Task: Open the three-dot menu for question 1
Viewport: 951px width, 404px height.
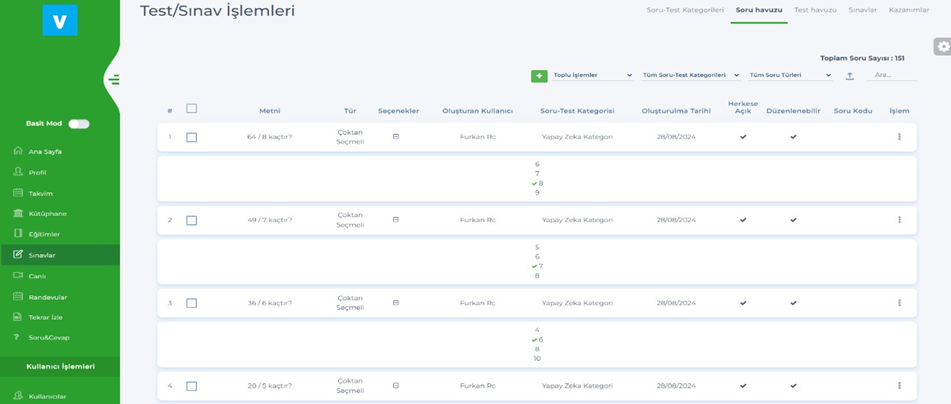Action: (x=899, y=137)
